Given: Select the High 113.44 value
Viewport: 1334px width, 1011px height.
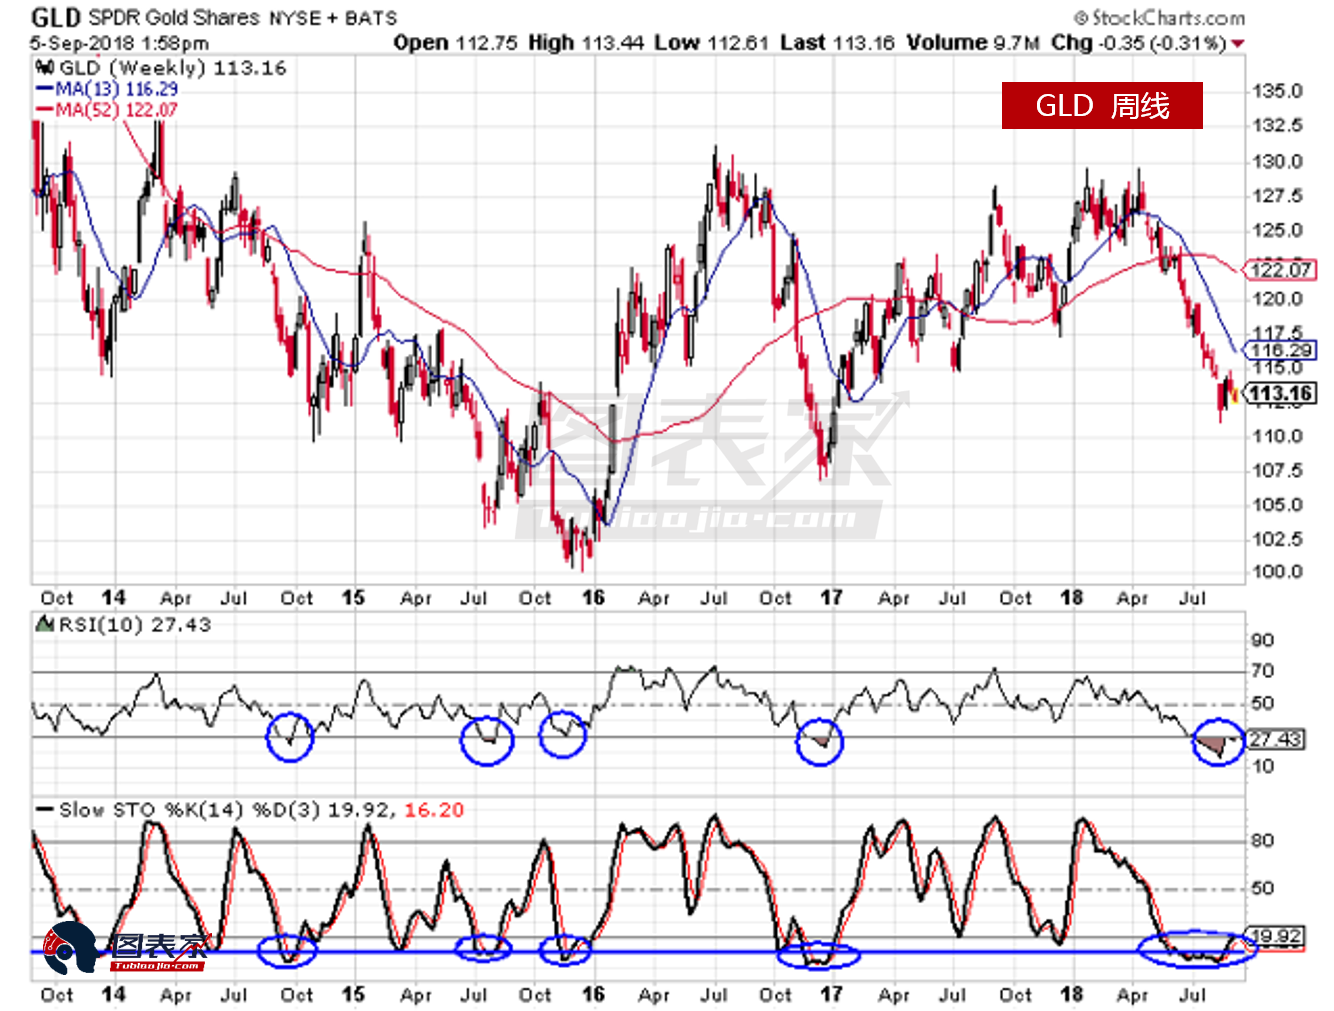Looking at the screenshot, I should [x=586, y=43].
